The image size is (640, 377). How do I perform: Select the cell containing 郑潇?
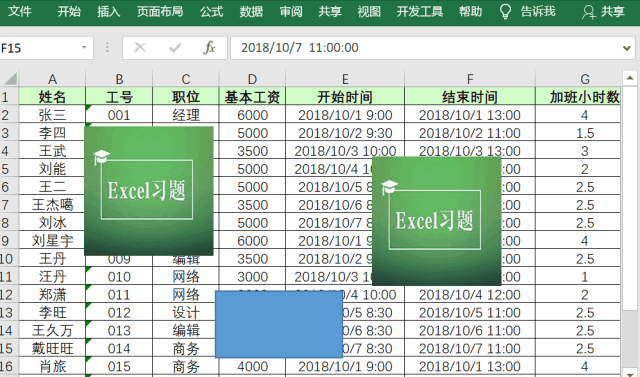(52, 294)
